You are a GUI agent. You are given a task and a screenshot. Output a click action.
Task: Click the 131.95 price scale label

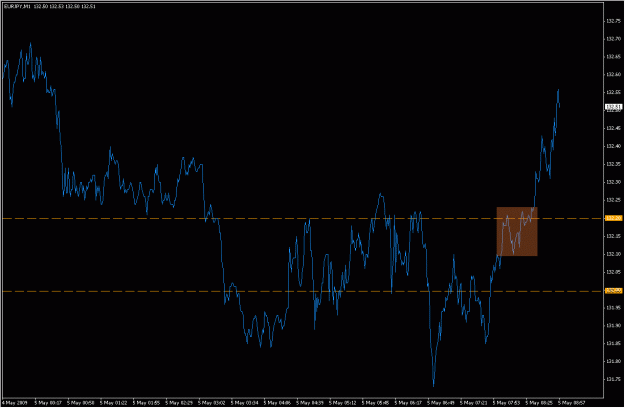[x=613, y=308]
